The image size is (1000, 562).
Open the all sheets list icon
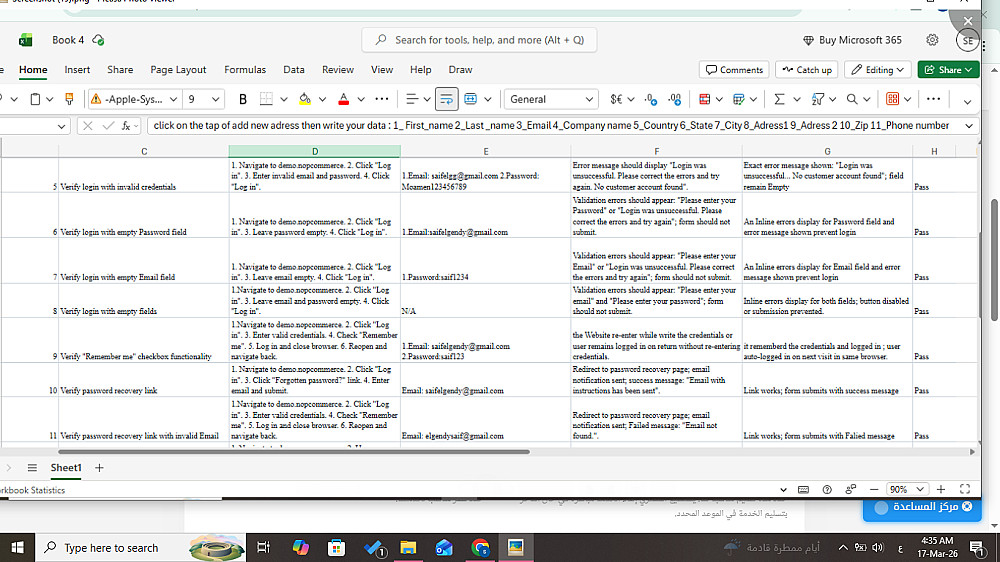(x=32, y=468)
